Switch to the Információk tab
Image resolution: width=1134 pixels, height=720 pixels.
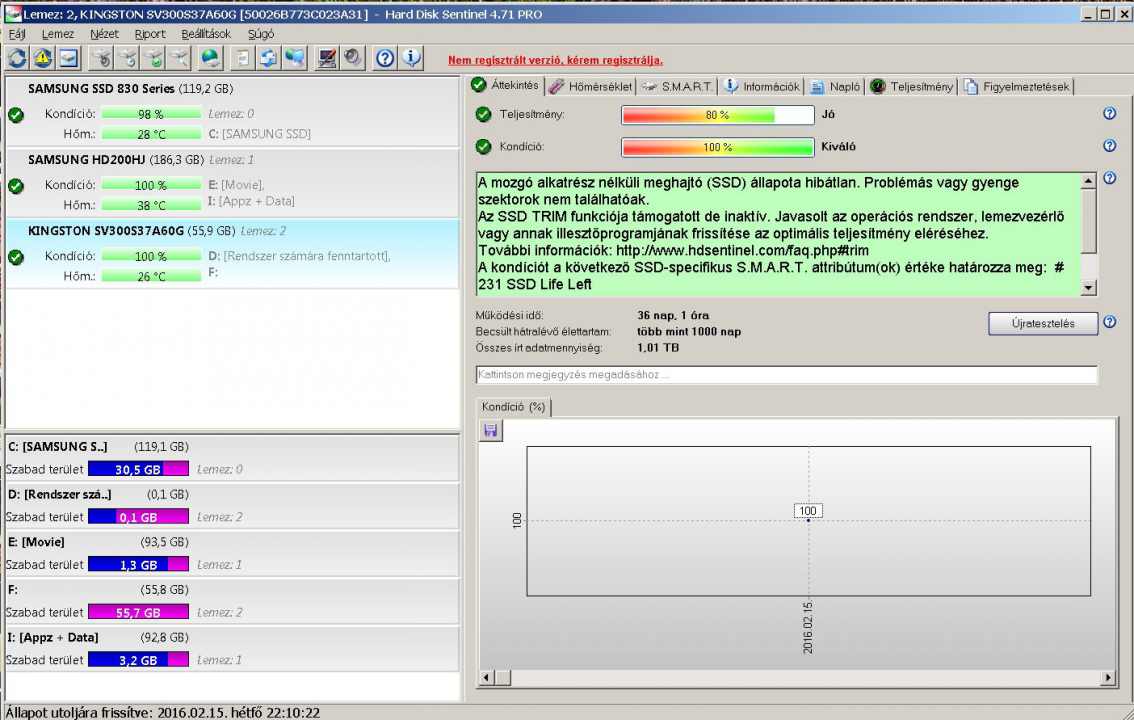(762, 87)
